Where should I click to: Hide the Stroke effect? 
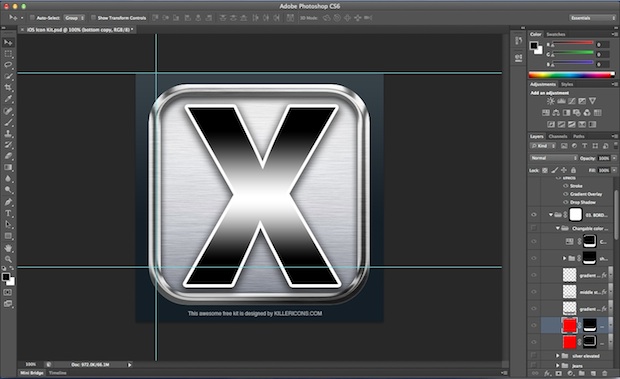(x=565, y=186)
